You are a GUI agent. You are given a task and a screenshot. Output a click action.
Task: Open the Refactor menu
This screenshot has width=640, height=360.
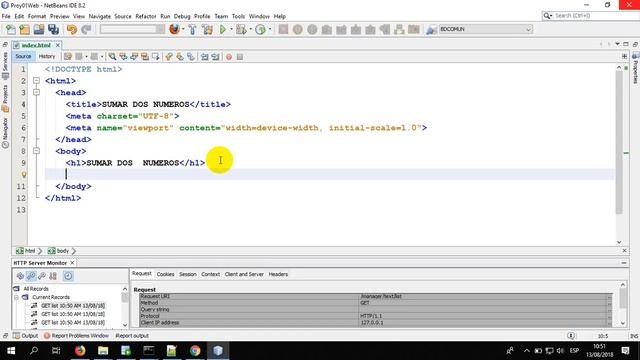tap(146, 16)
